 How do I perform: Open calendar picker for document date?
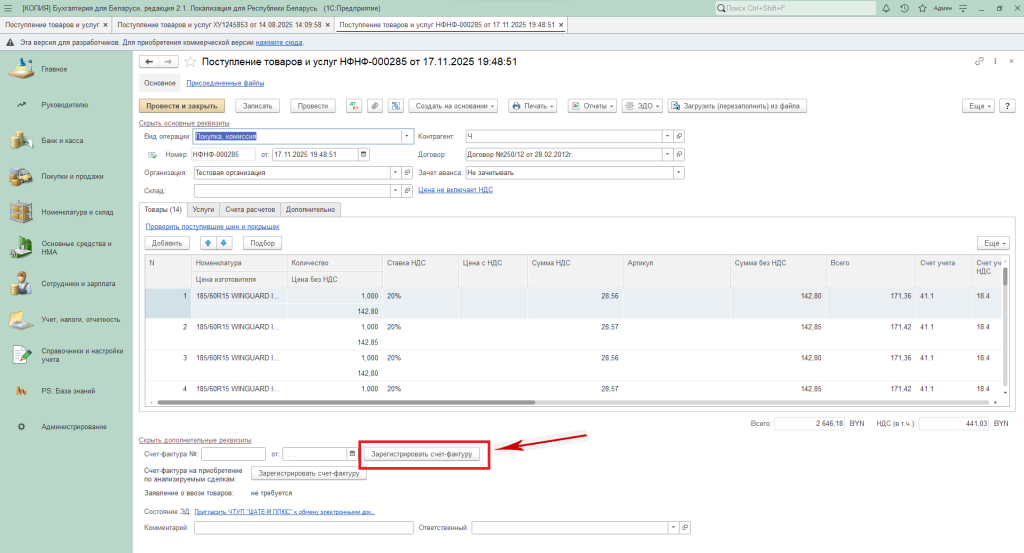tap(363, 155)
